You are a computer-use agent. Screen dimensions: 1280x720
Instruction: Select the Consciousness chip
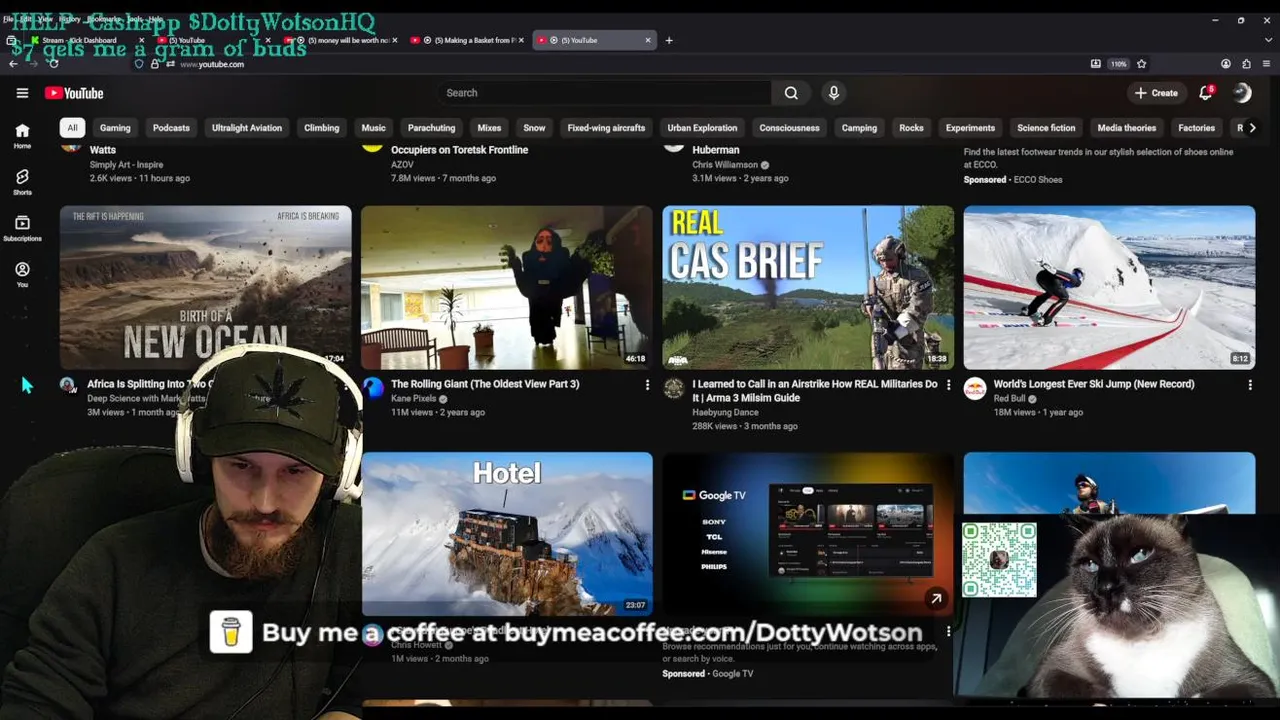(789, 128)
